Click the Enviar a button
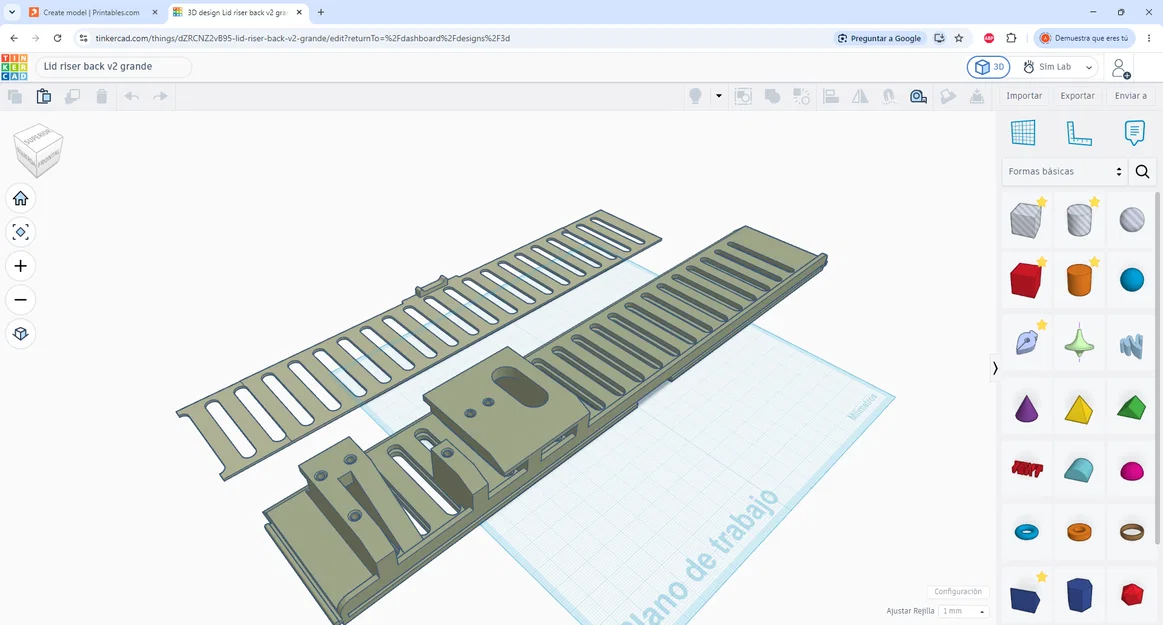 point(1130,96)
